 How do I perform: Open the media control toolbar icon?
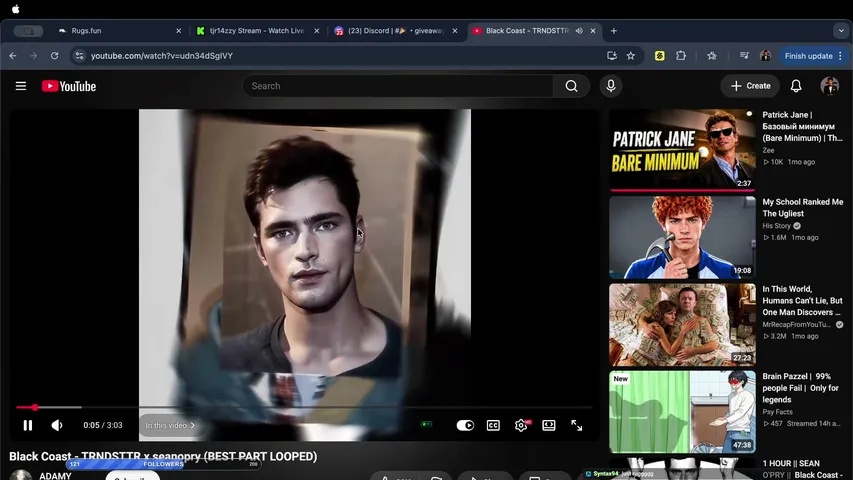click(744, 56)
